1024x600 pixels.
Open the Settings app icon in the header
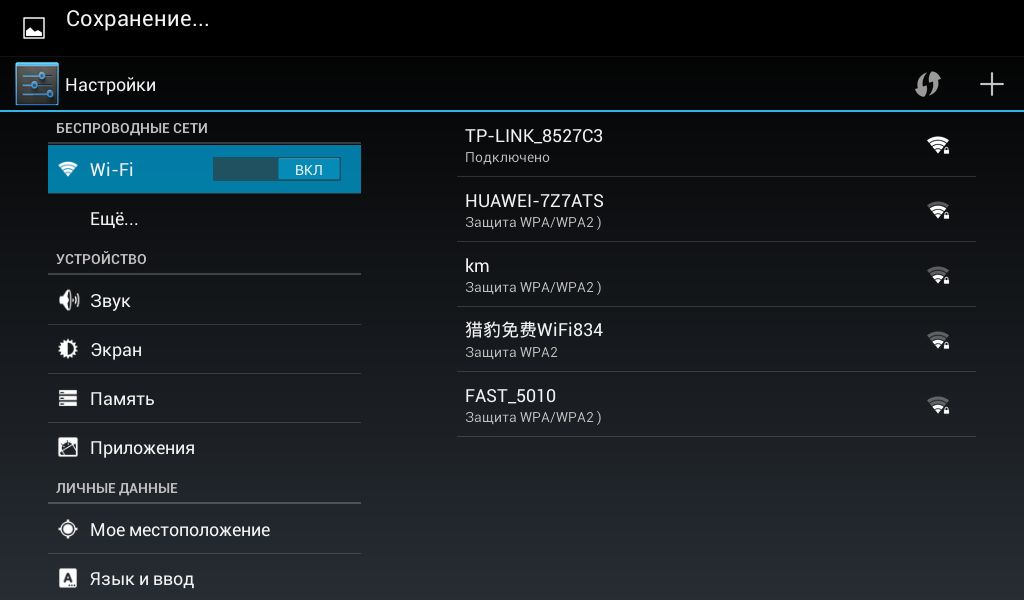37,84
